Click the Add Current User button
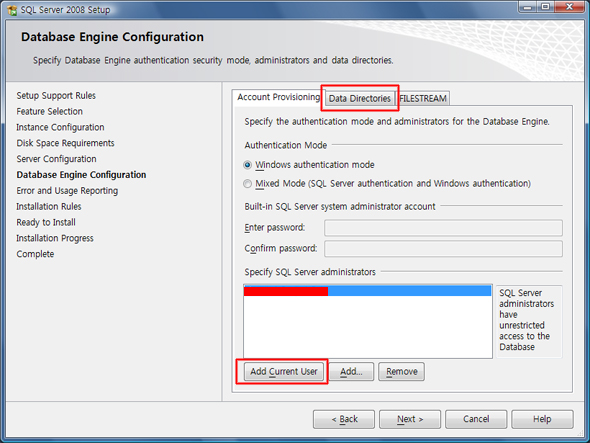This screenshot has height=443, width=590. (284, 371)
